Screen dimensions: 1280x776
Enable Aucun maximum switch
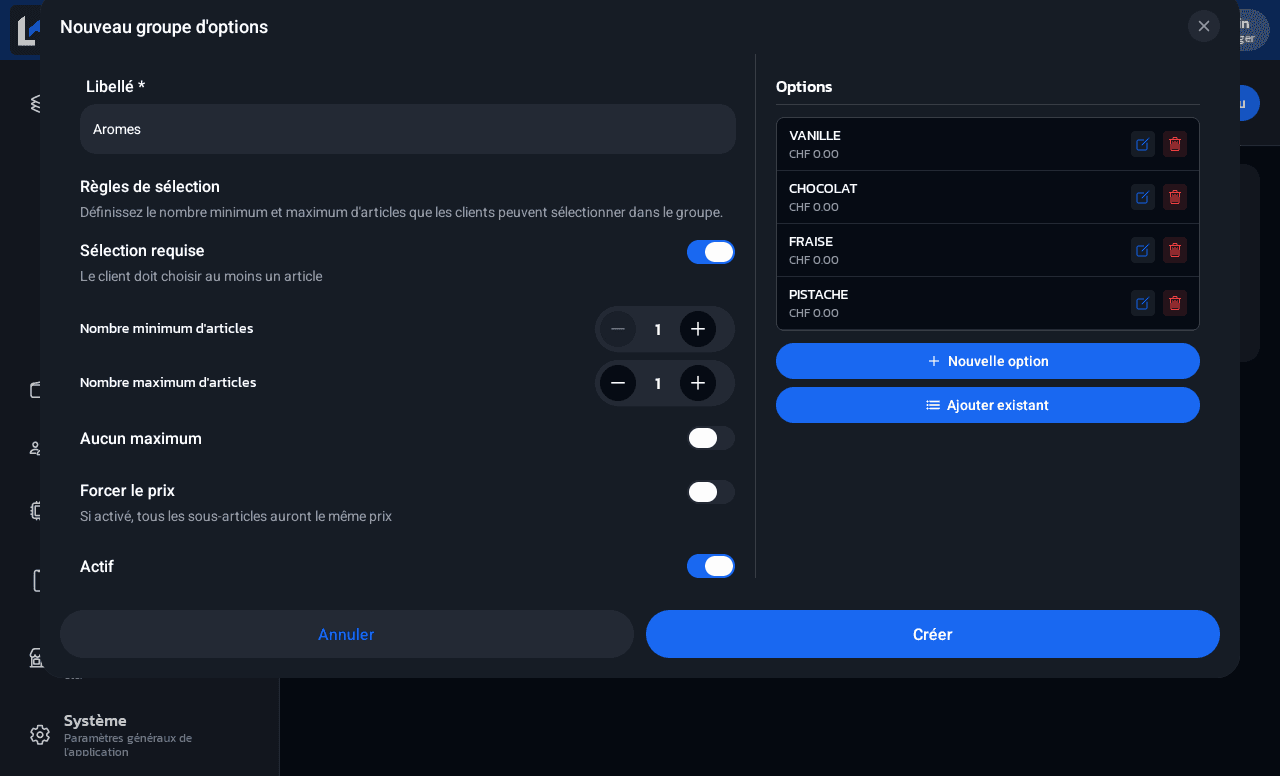click(711, 438)
